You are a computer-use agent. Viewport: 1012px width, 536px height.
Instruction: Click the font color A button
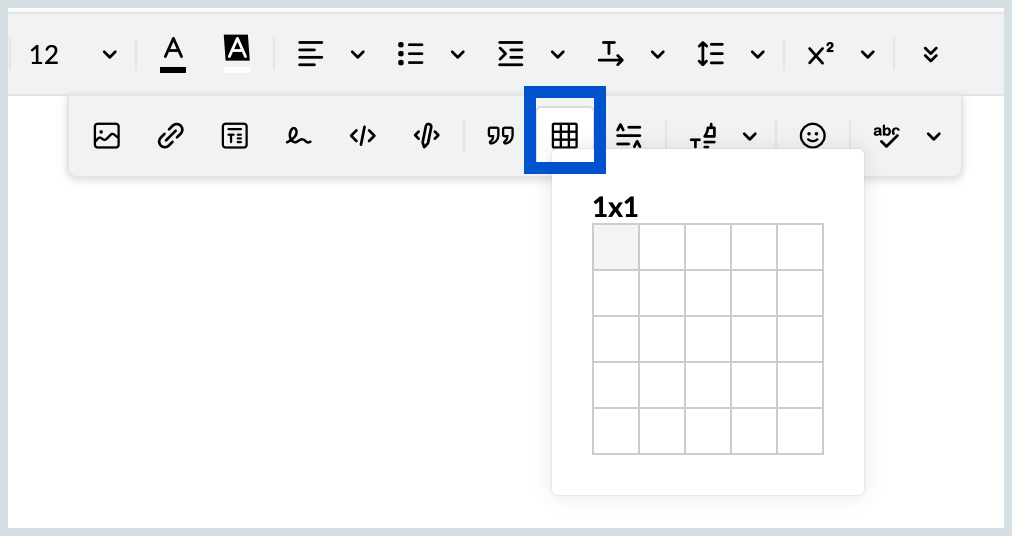click(173, 54)
